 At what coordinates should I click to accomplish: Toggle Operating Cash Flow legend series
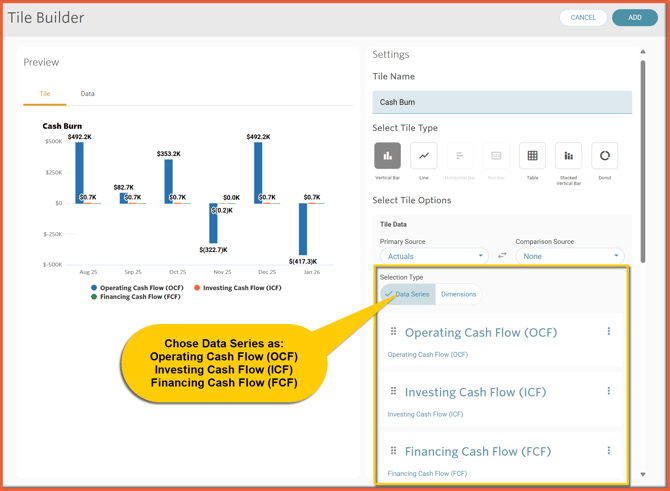coord(141,288)
